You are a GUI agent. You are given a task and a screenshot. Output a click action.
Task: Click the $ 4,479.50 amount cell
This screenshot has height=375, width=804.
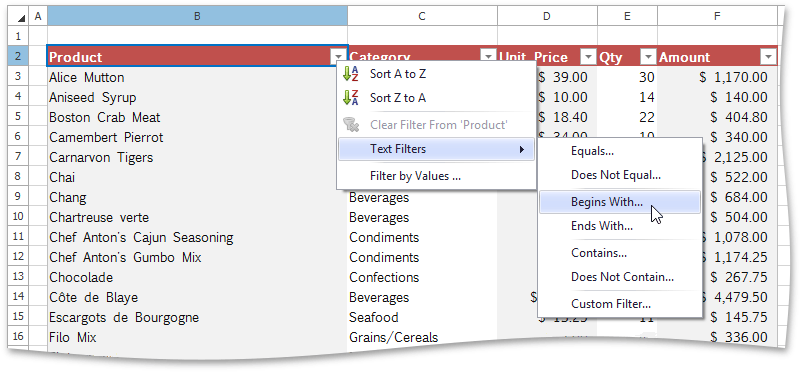tap(739, 298)
